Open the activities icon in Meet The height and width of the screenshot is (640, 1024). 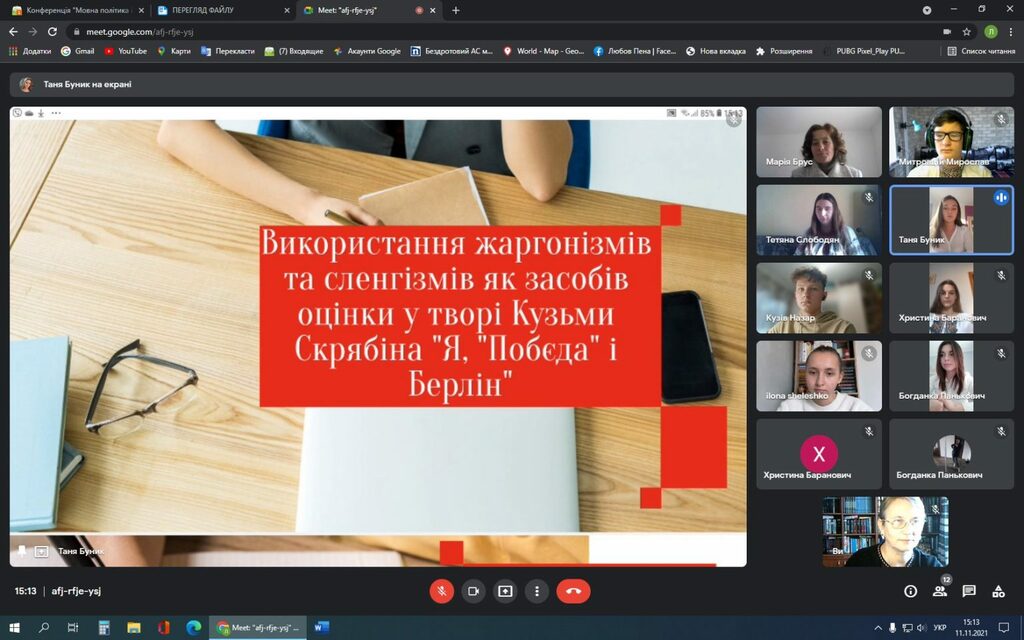(999, 591)
